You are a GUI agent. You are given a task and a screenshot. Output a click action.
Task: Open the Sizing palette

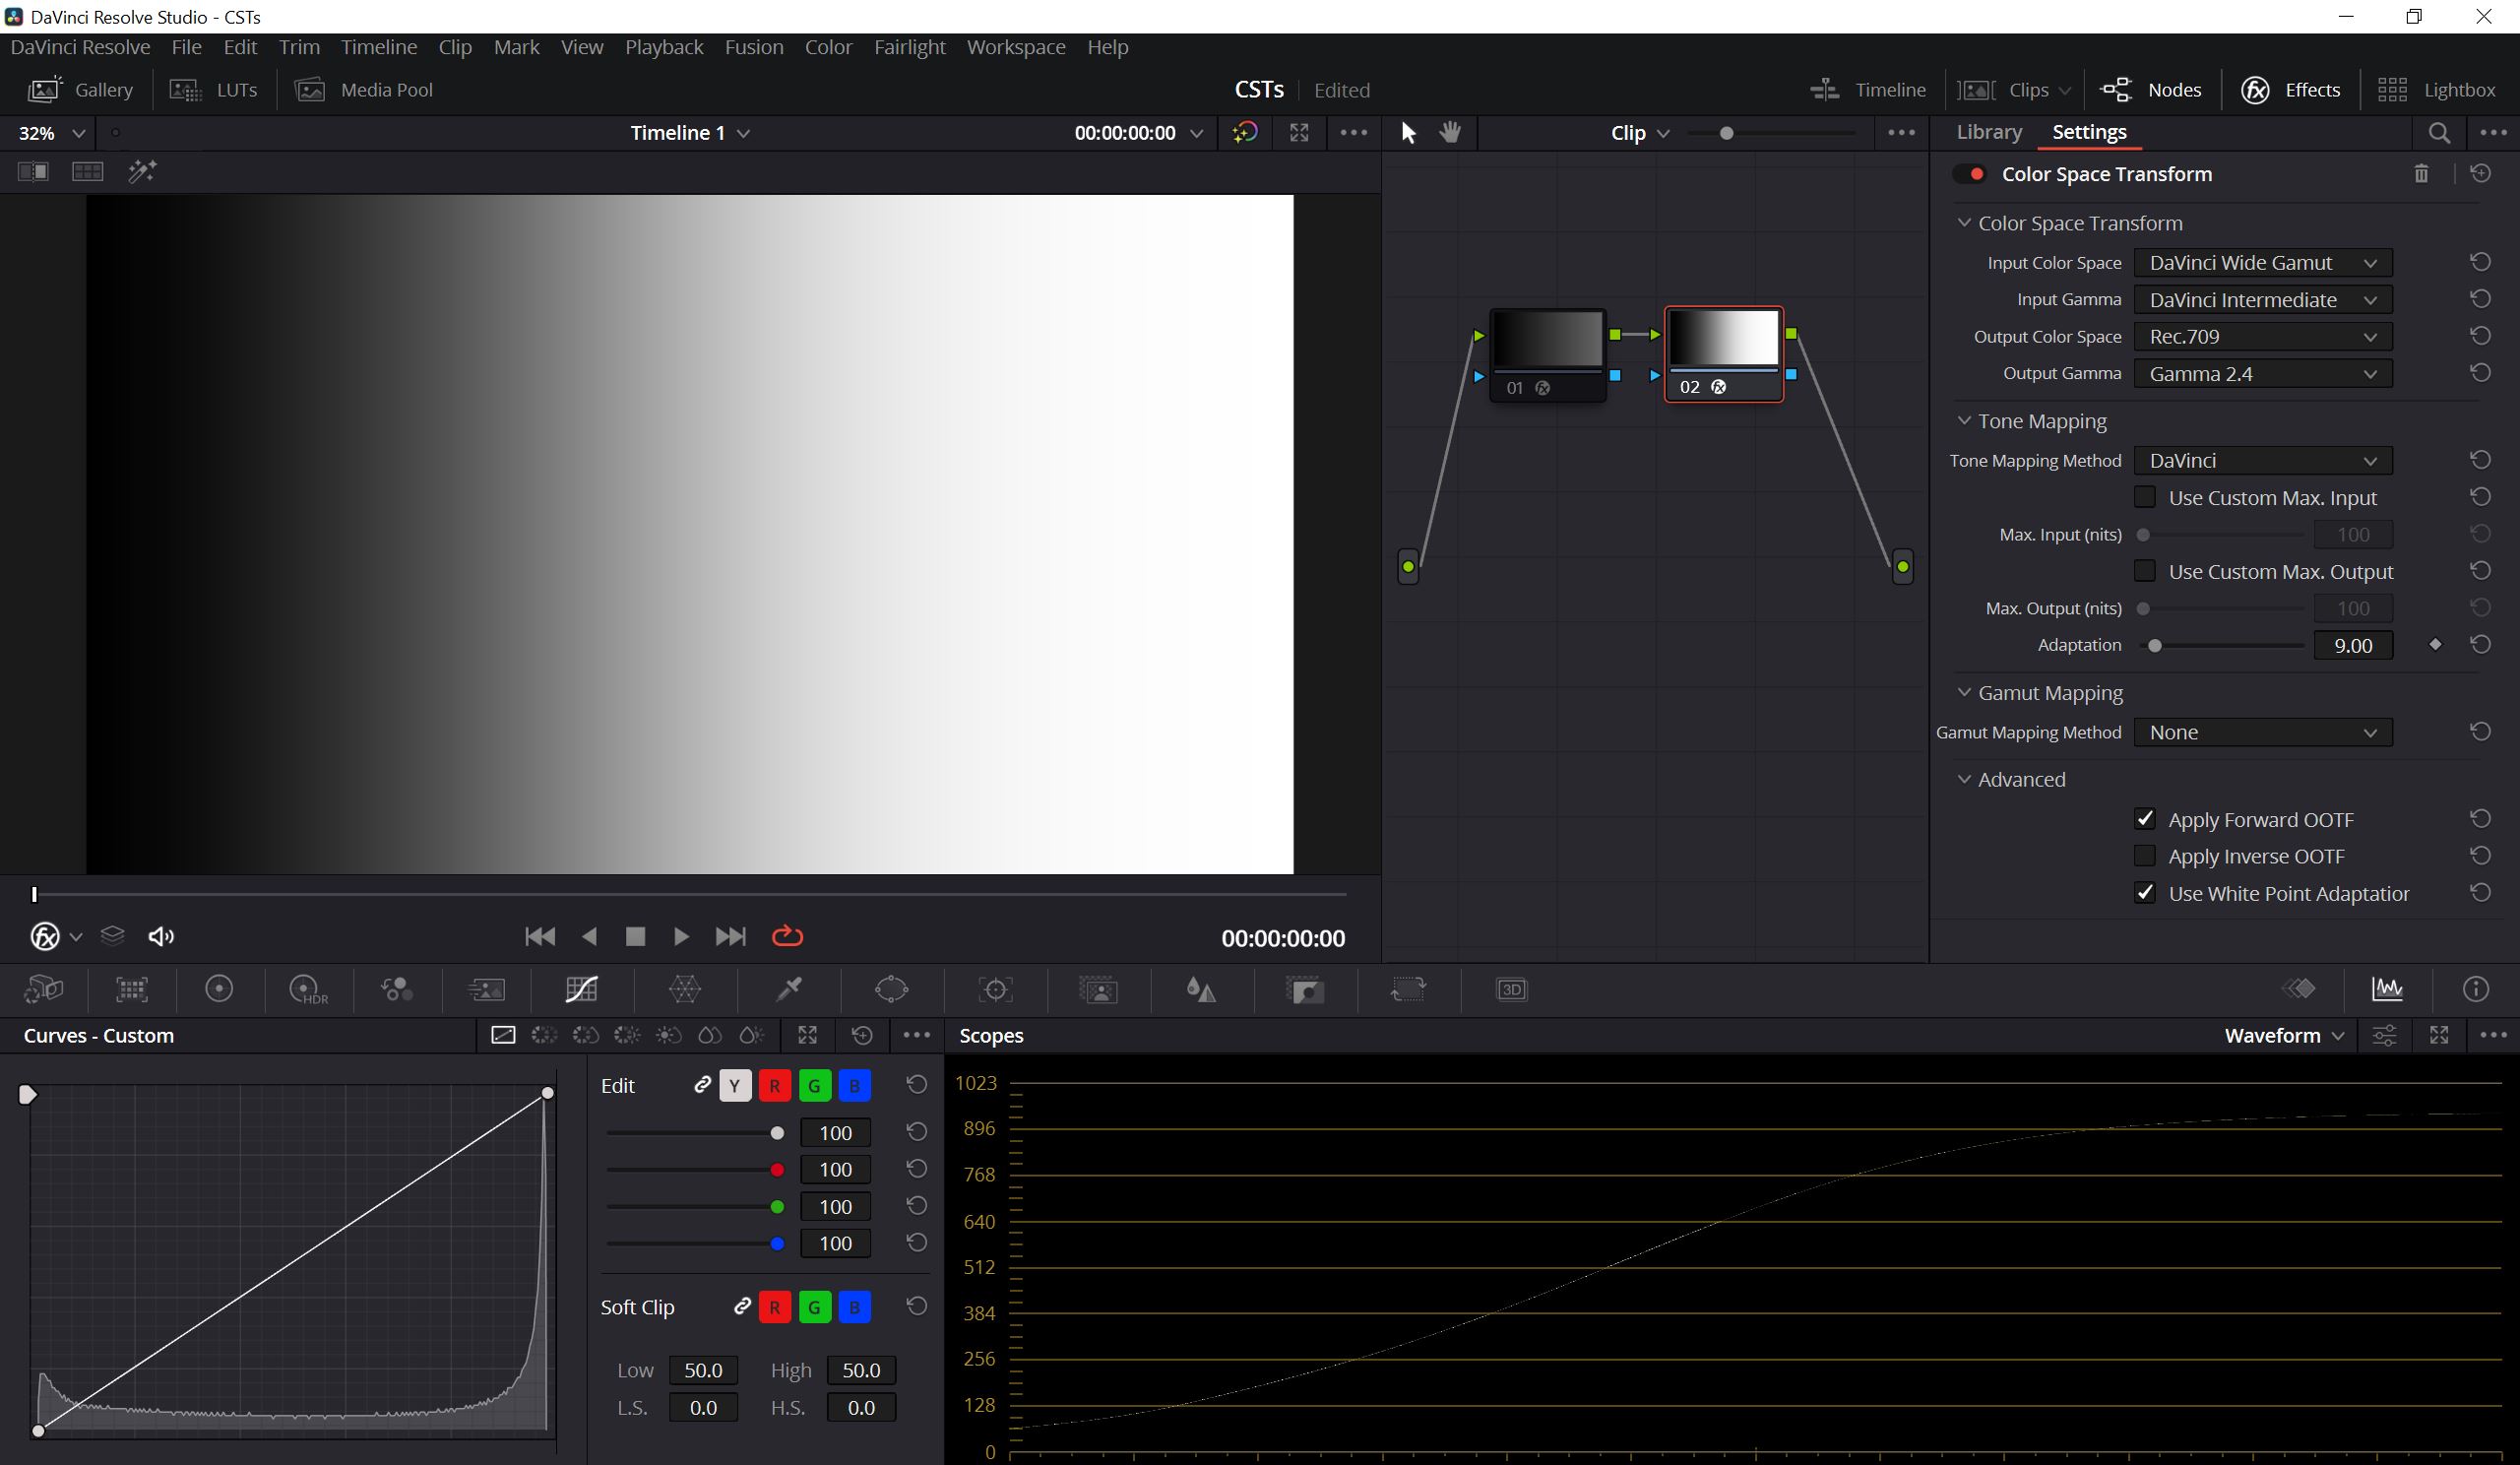coord(1408,989)
